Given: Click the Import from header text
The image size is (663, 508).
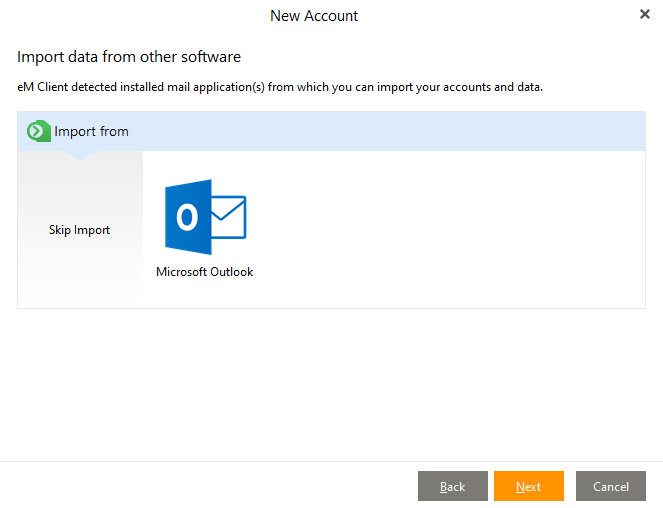Looking at the screenshot, I should [91, 131].
